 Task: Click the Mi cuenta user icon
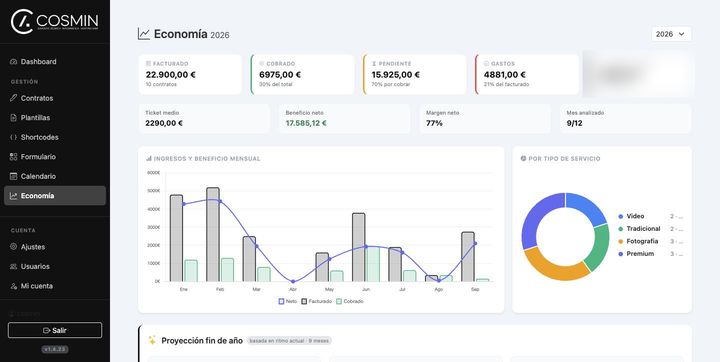click(13, 286)
